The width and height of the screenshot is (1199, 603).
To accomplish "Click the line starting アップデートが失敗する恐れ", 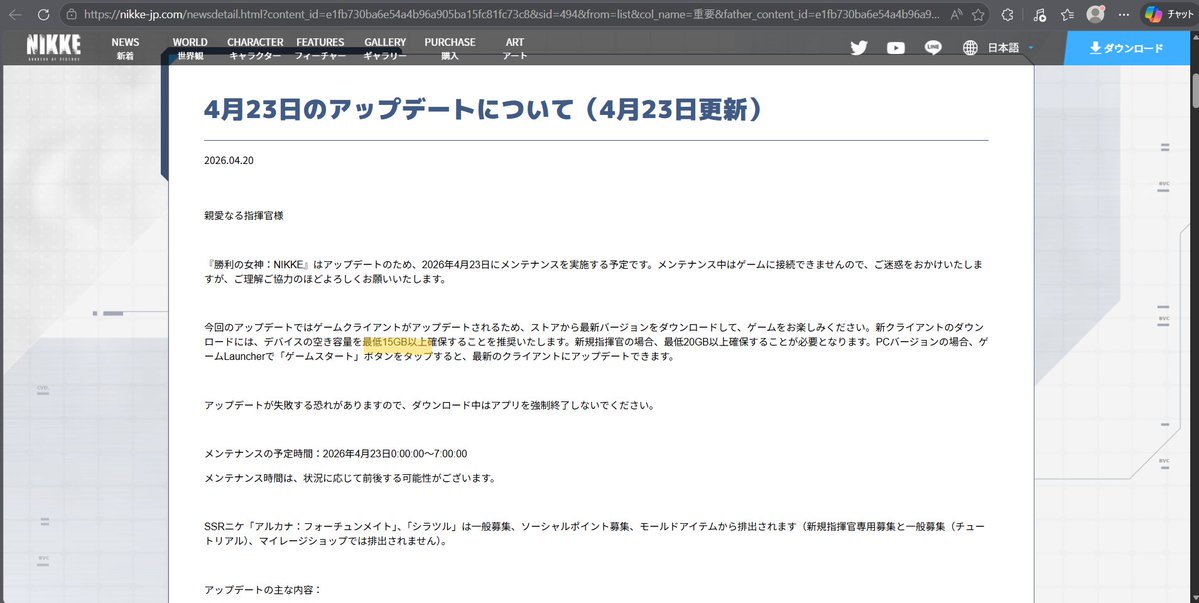I will (430, 406).
